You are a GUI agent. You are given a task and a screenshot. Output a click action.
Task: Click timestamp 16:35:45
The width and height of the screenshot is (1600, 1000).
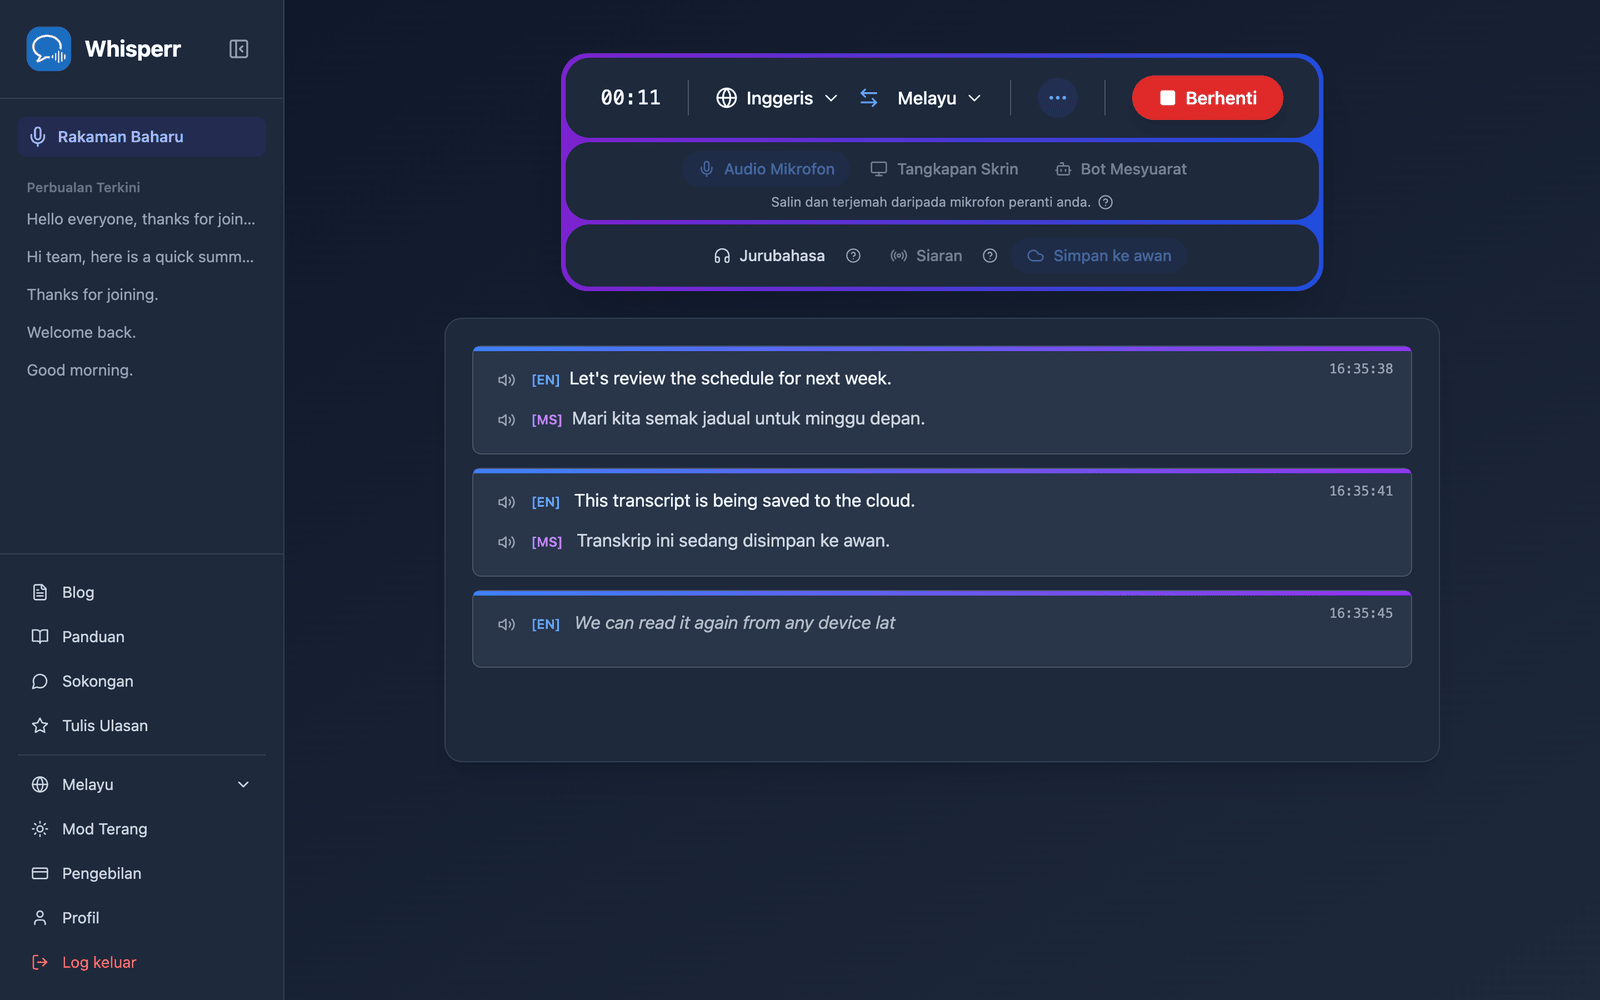1360,613
